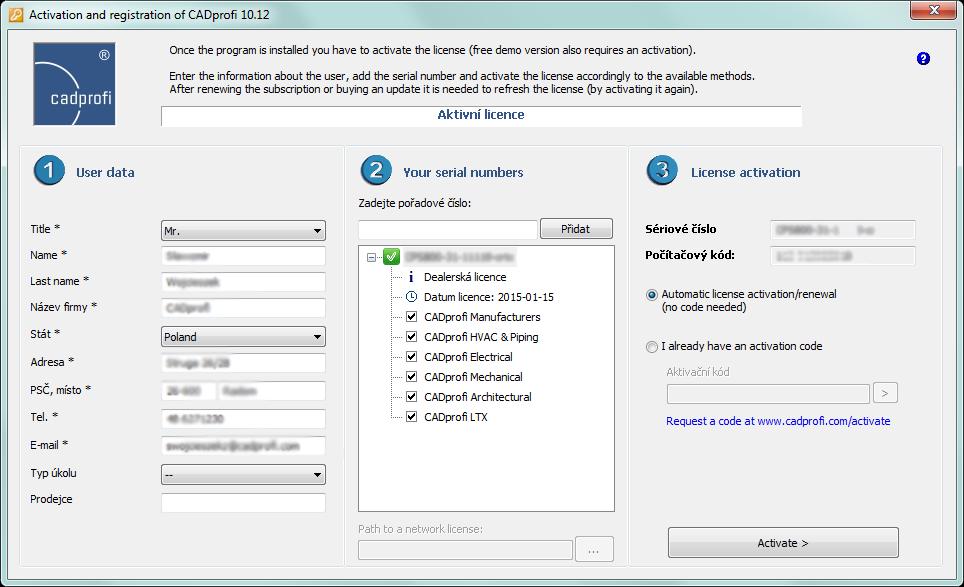The height and width of the screenshot is (587, 964).
Task: Click the Adresa input field
Action: pos(243,363)
